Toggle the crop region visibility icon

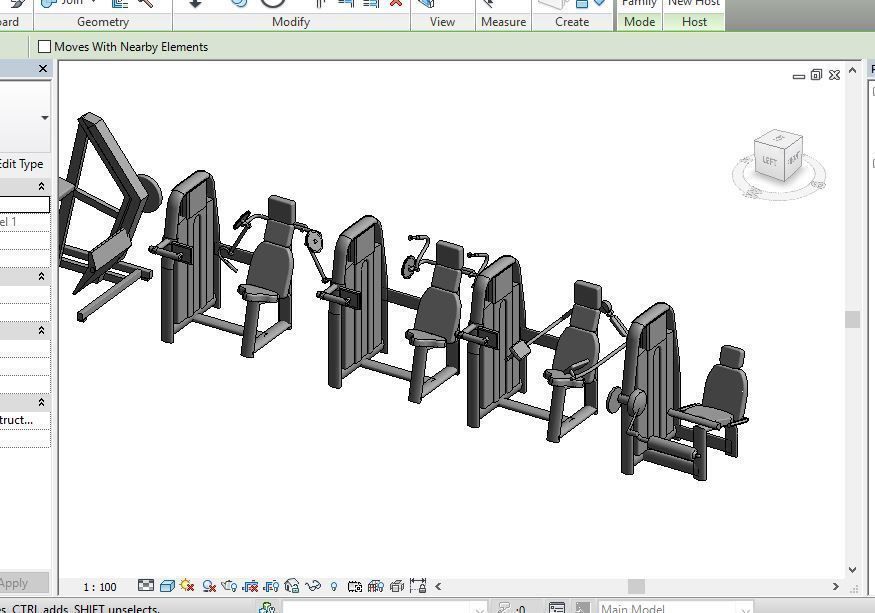click(272, 587)
